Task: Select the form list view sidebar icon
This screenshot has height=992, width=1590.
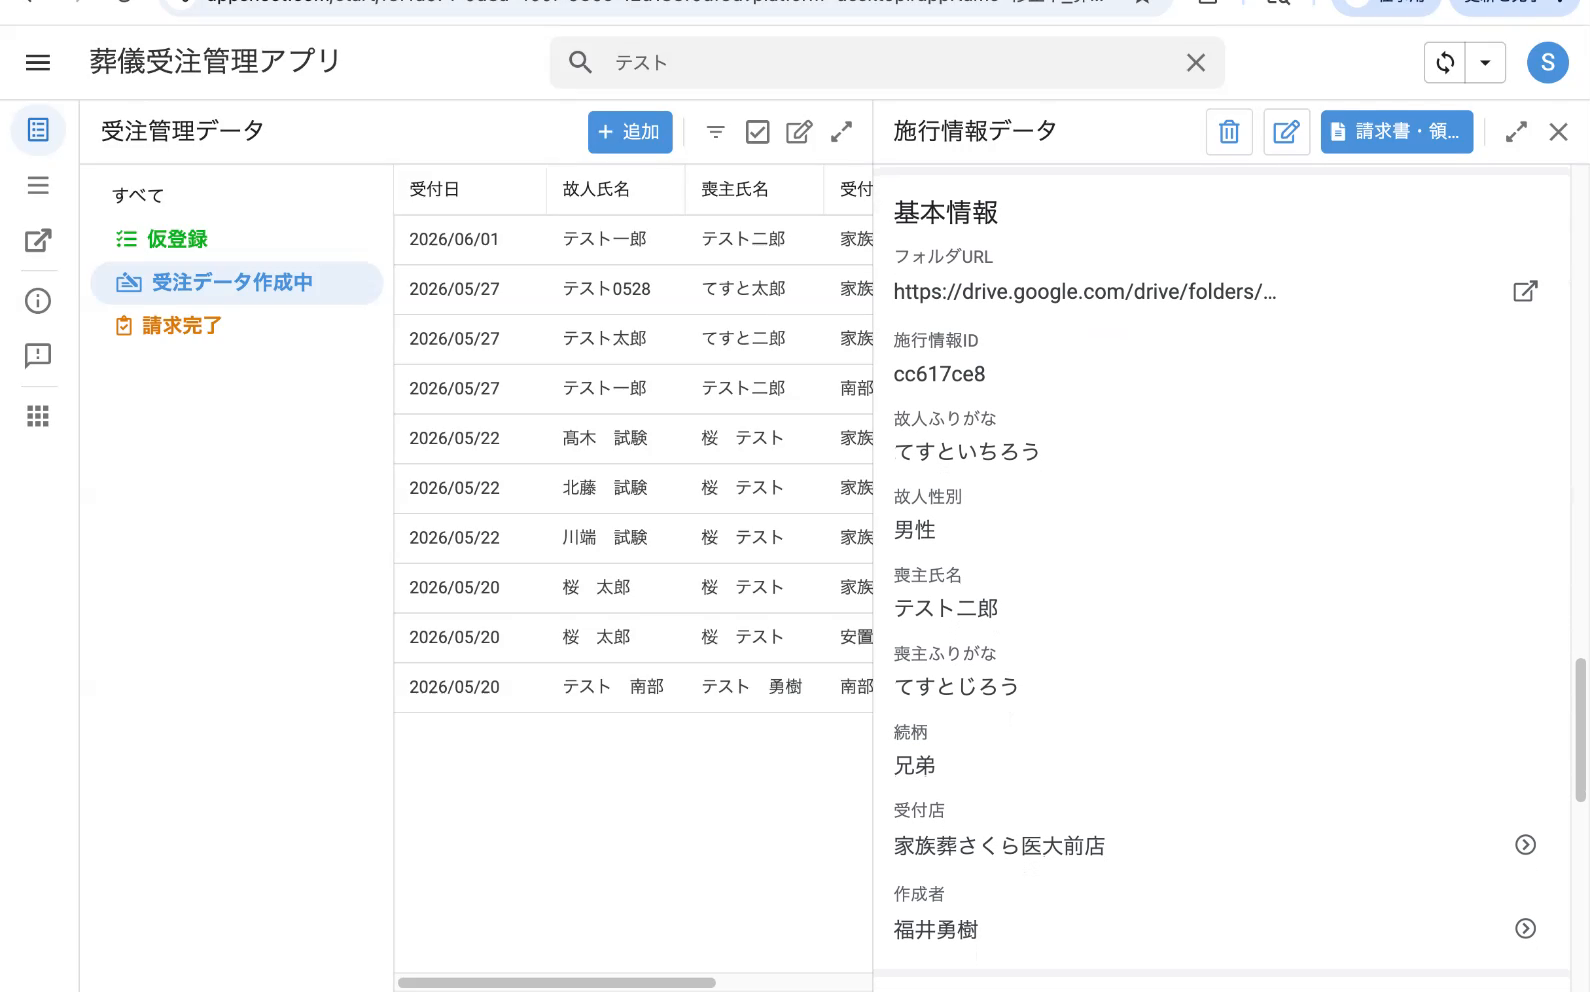Action: point(38,130)
